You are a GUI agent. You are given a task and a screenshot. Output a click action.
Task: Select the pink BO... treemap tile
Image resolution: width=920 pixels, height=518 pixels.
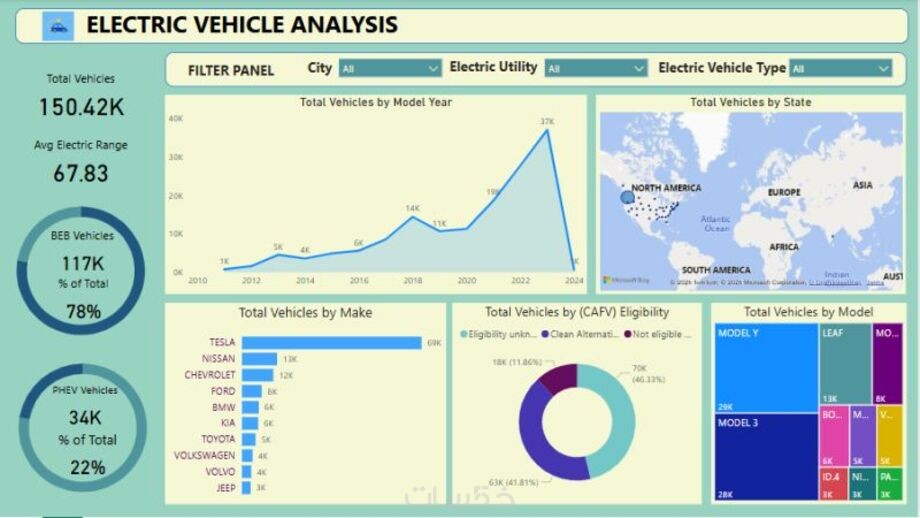pyautogui.click(x=834, y=435)
